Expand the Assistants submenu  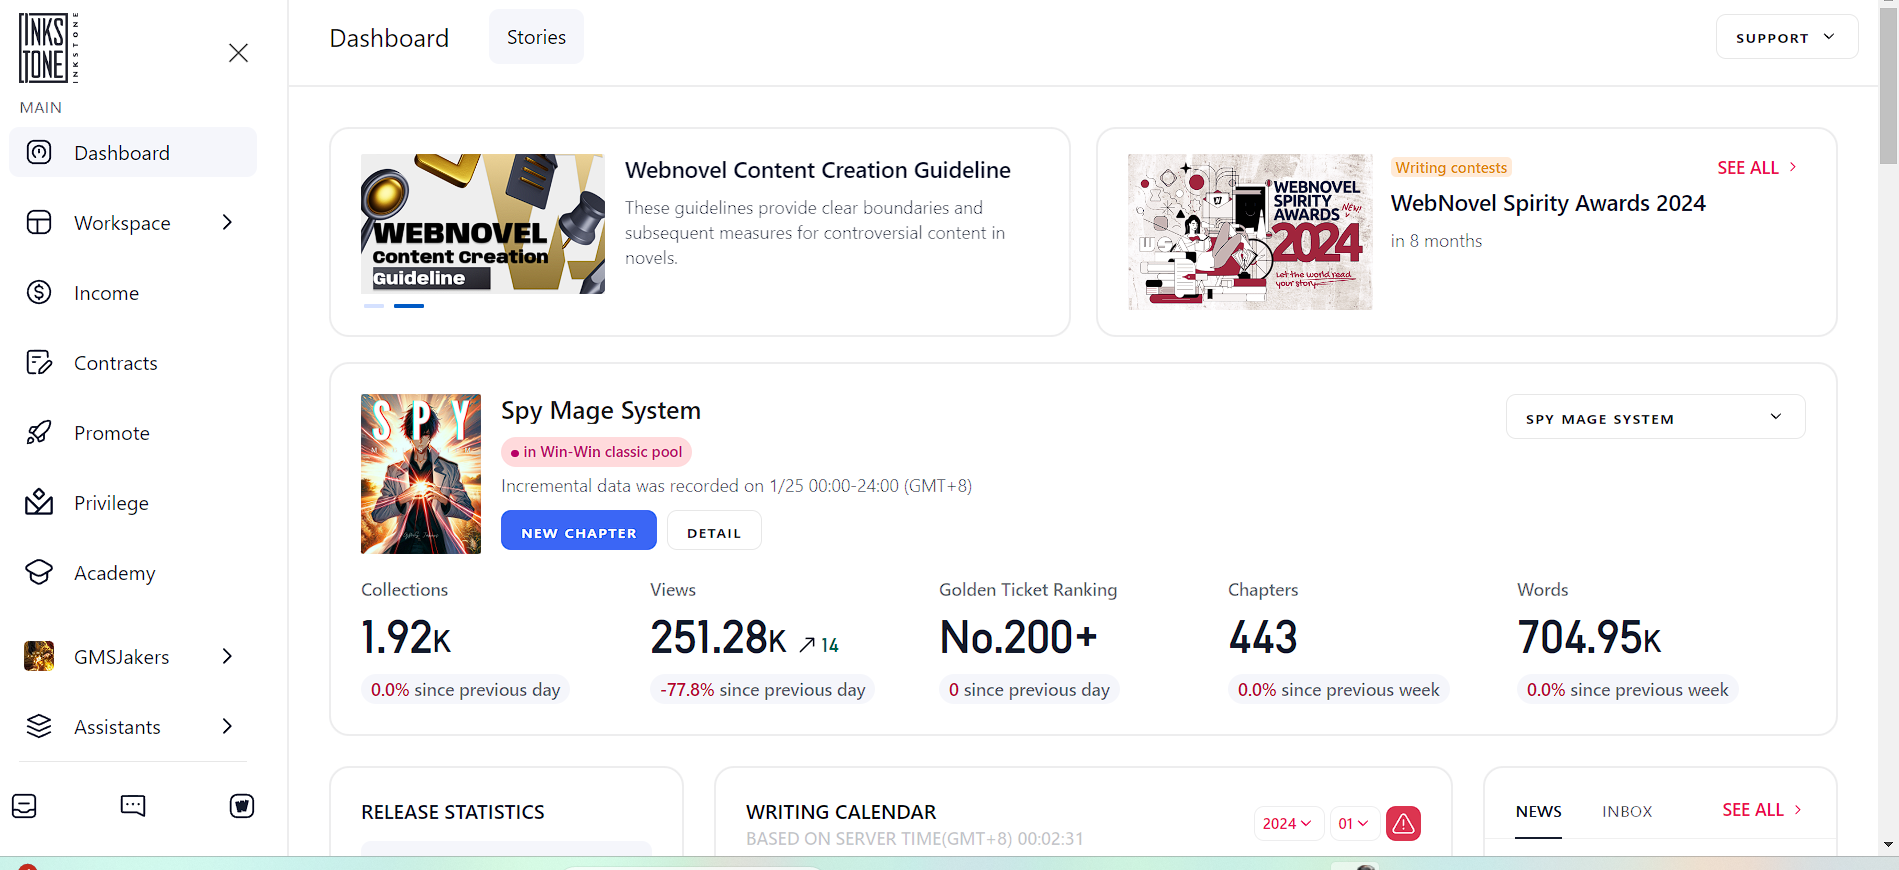pyautogui.click(x=227, y=726)
